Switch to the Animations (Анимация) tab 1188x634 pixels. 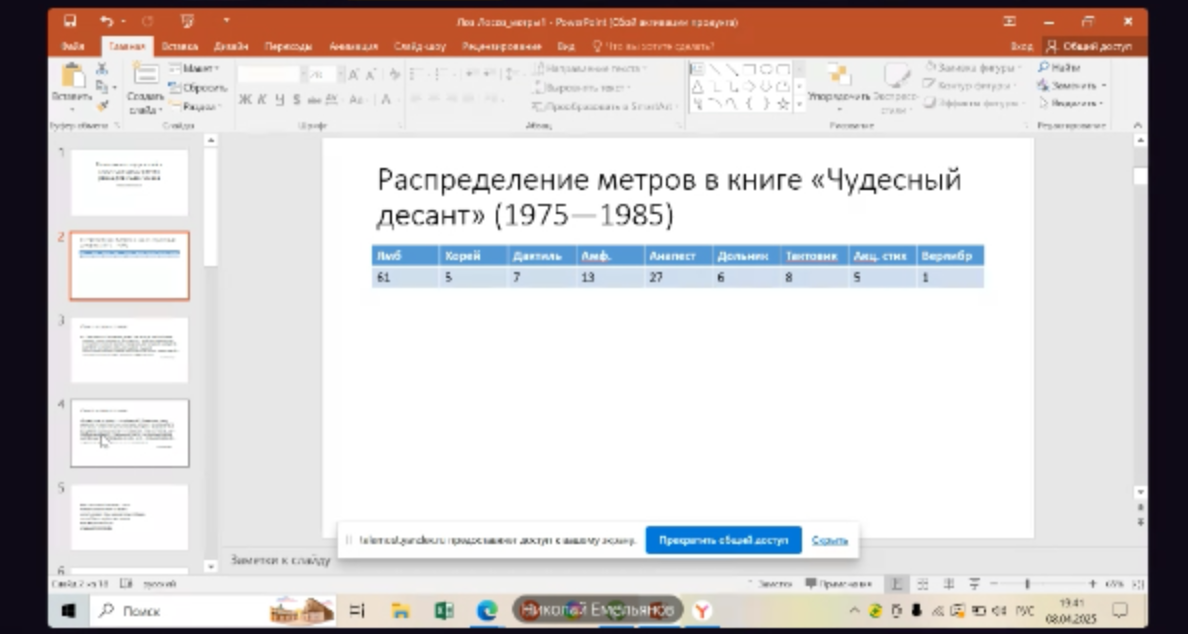pos(353,46)
